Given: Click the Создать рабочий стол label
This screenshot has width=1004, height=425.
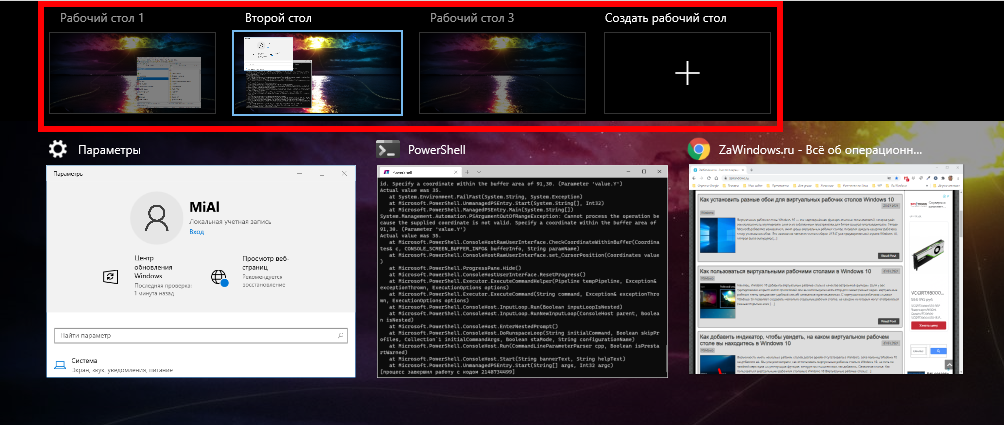Looking at the screenshot, I should pos(665,18).
